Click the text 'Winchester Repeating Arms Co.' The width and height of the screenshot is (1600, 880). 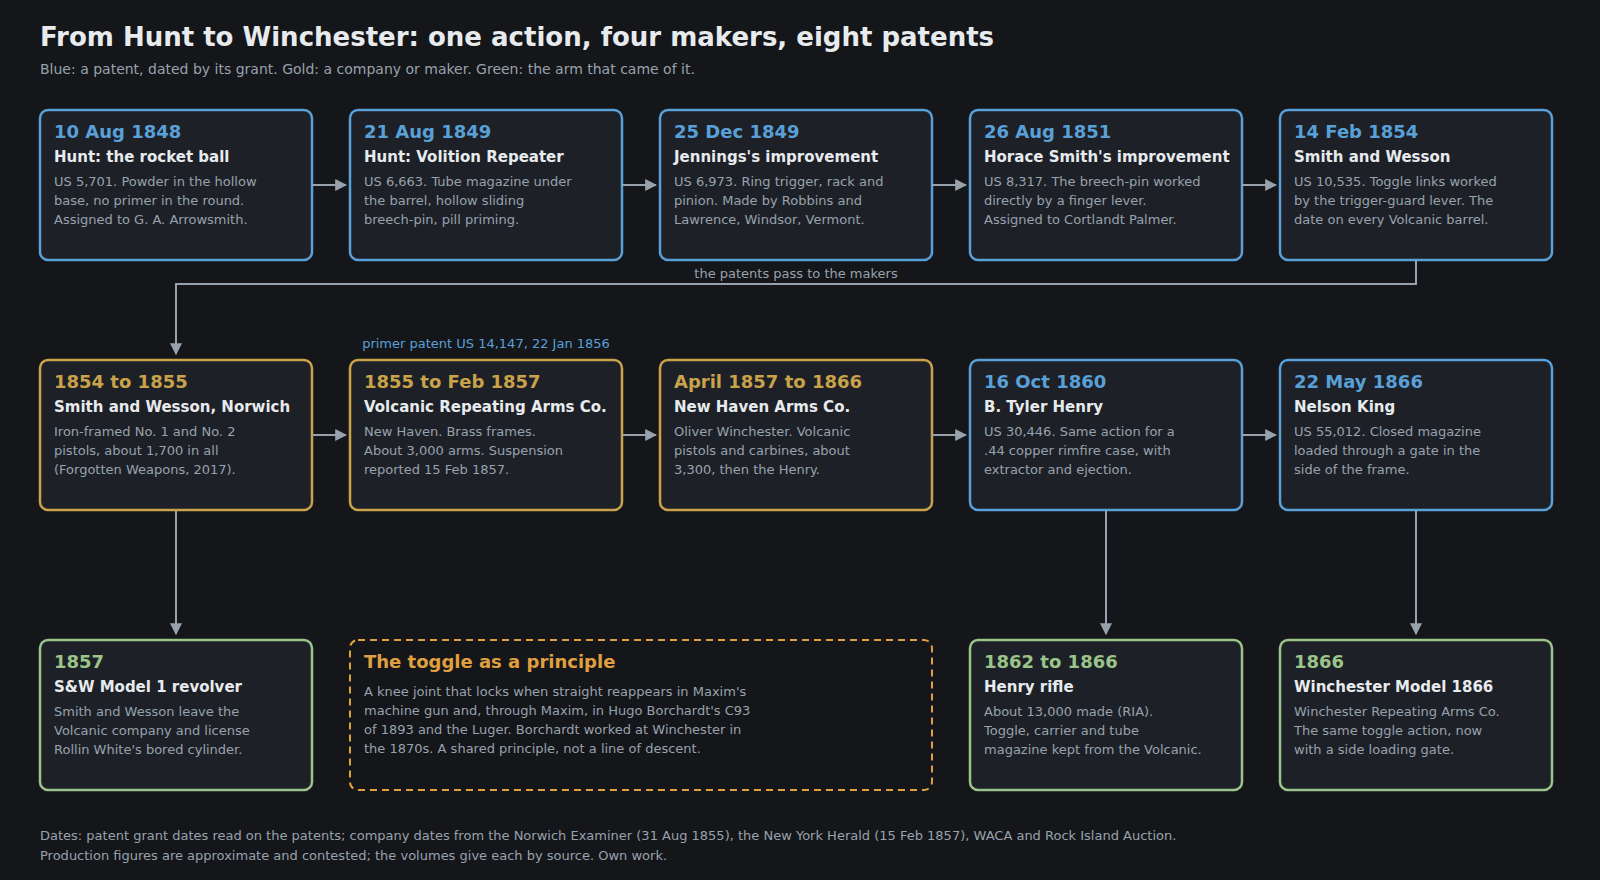(1397, 712)
